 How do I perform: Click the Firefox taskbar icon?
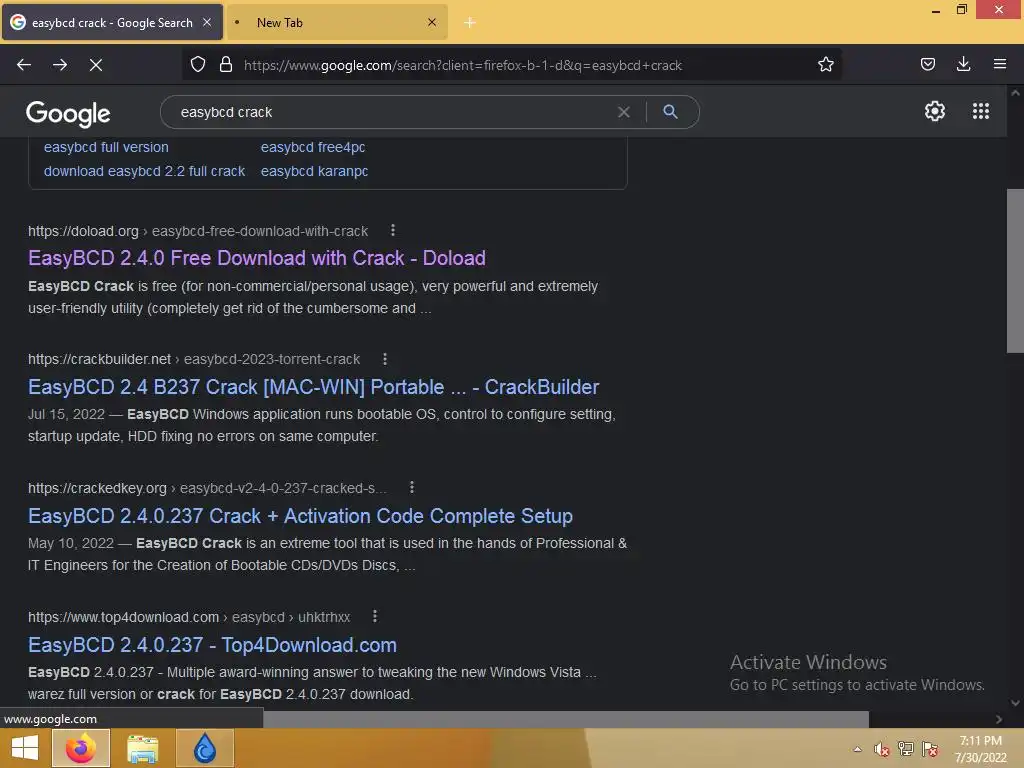point(81,748)
